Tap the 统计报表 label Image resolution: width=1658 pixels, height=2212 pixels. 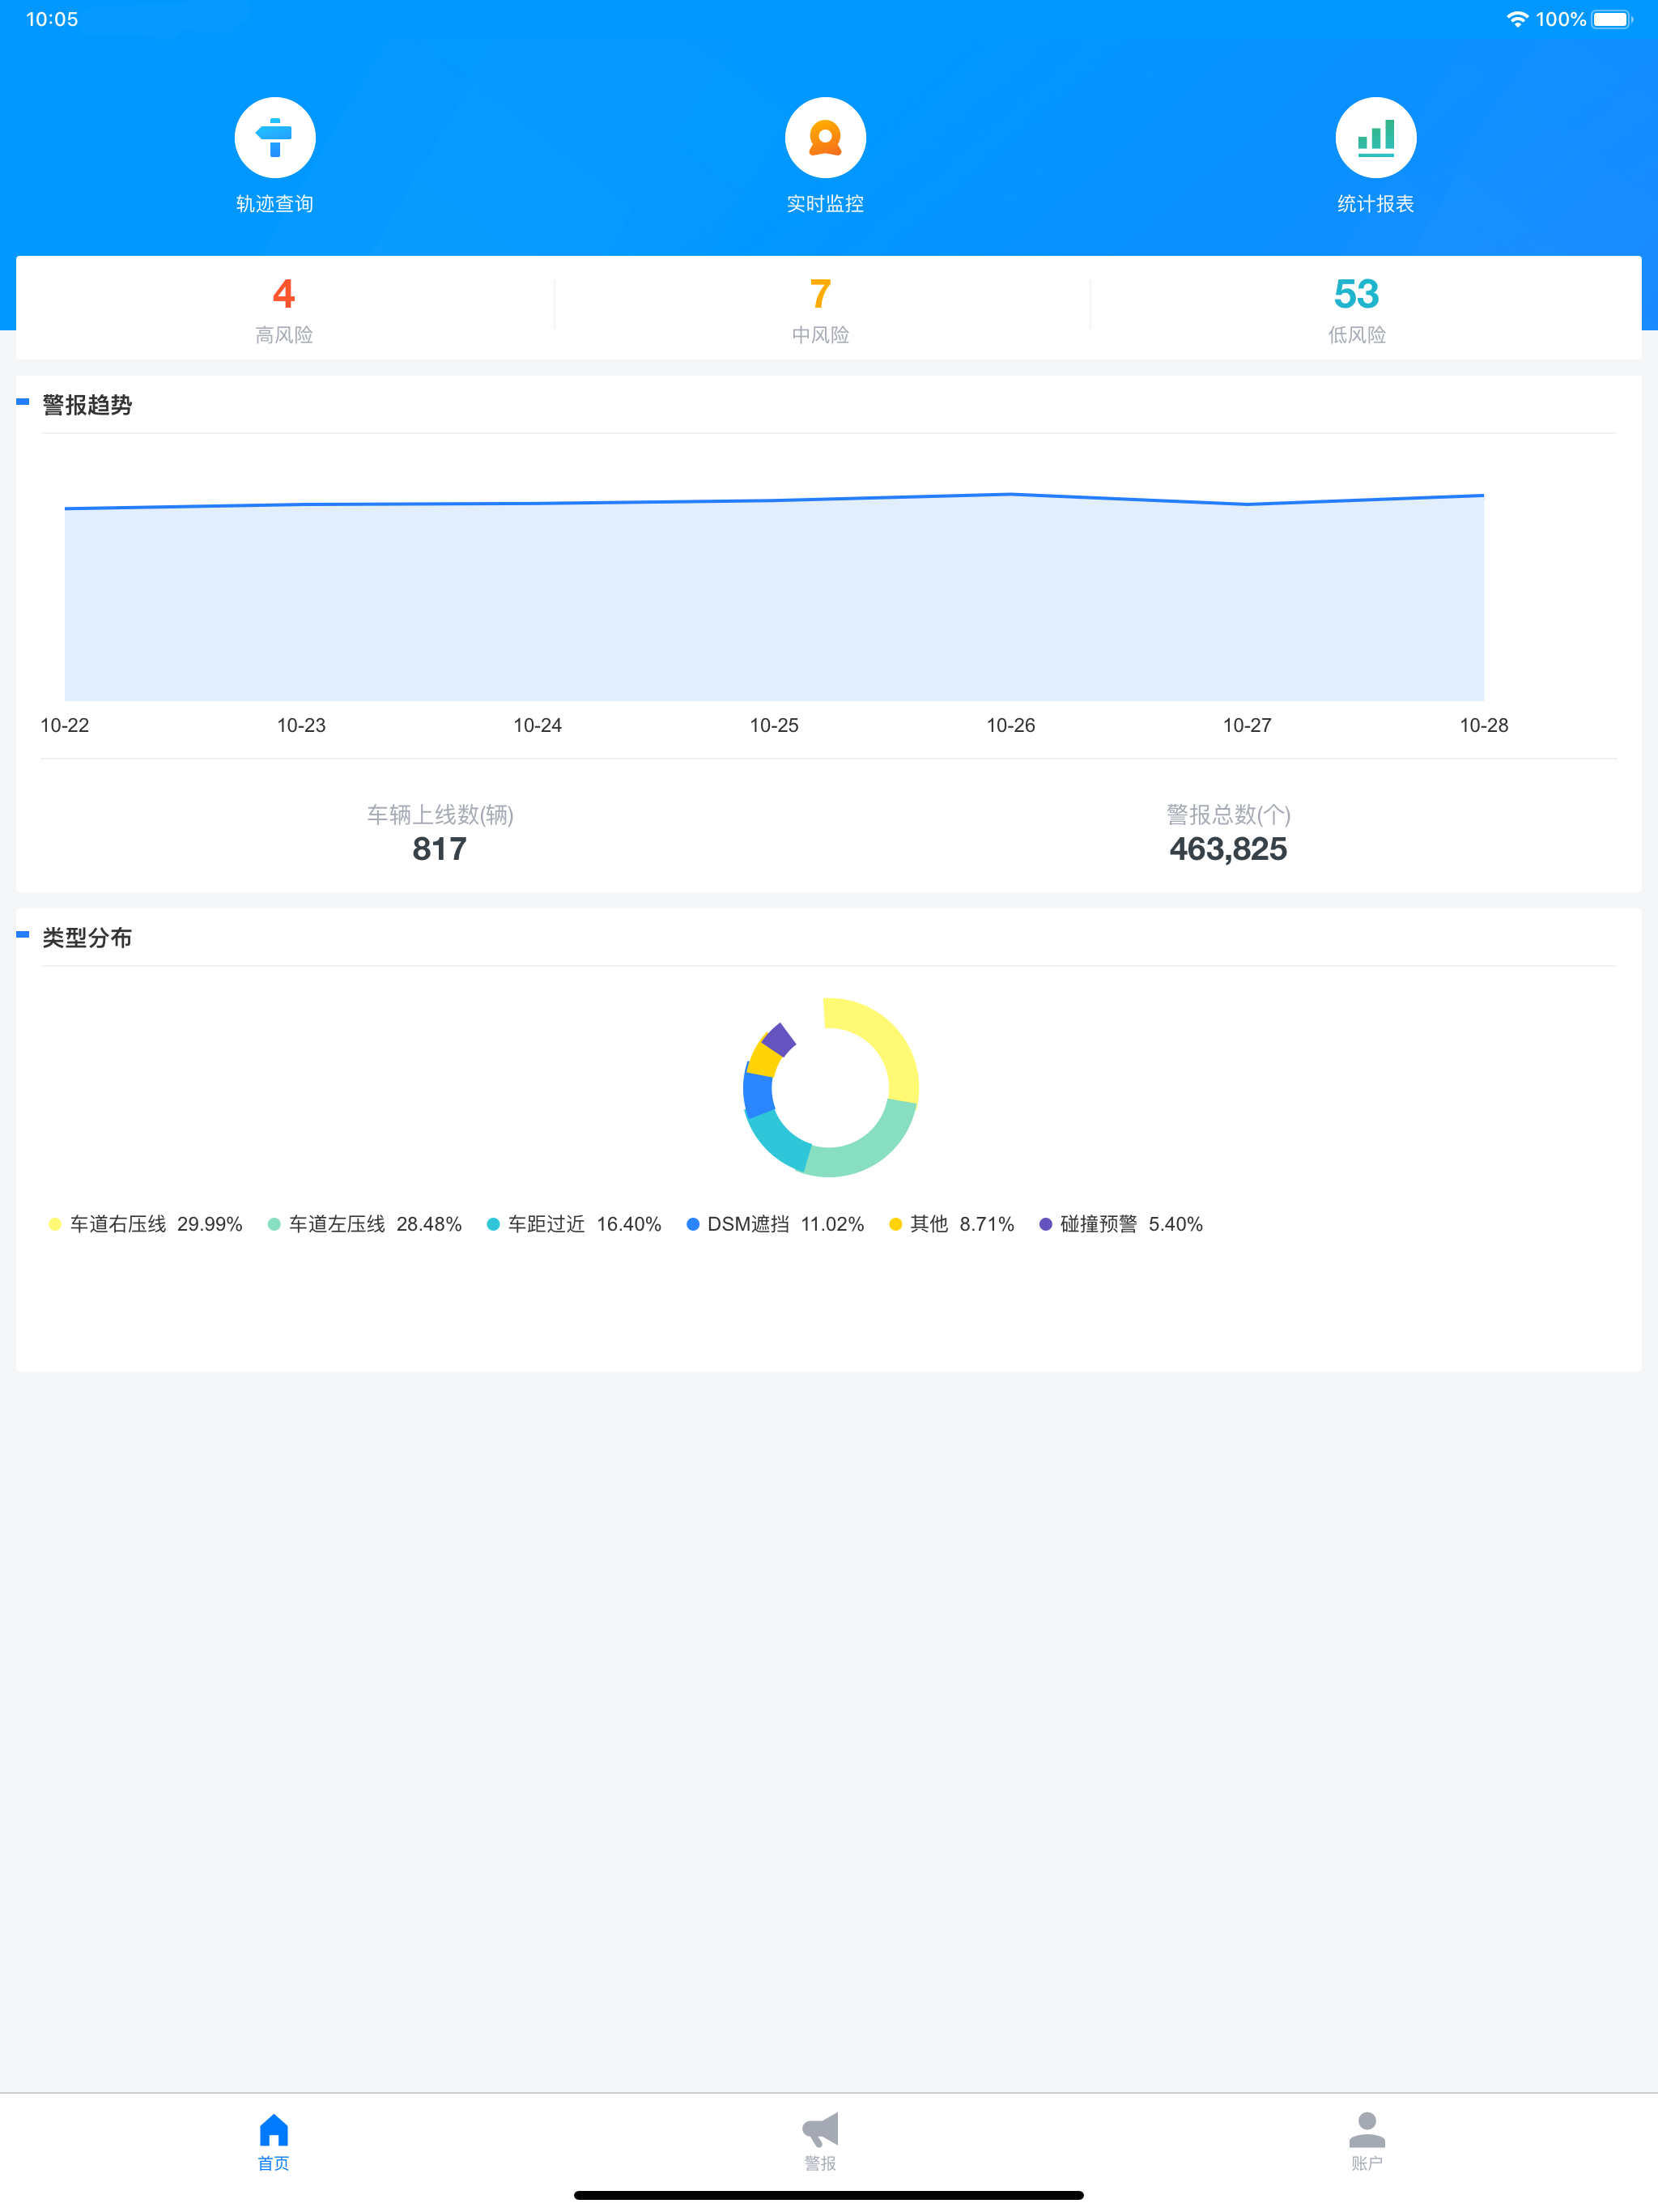[x=1375, y=204]
